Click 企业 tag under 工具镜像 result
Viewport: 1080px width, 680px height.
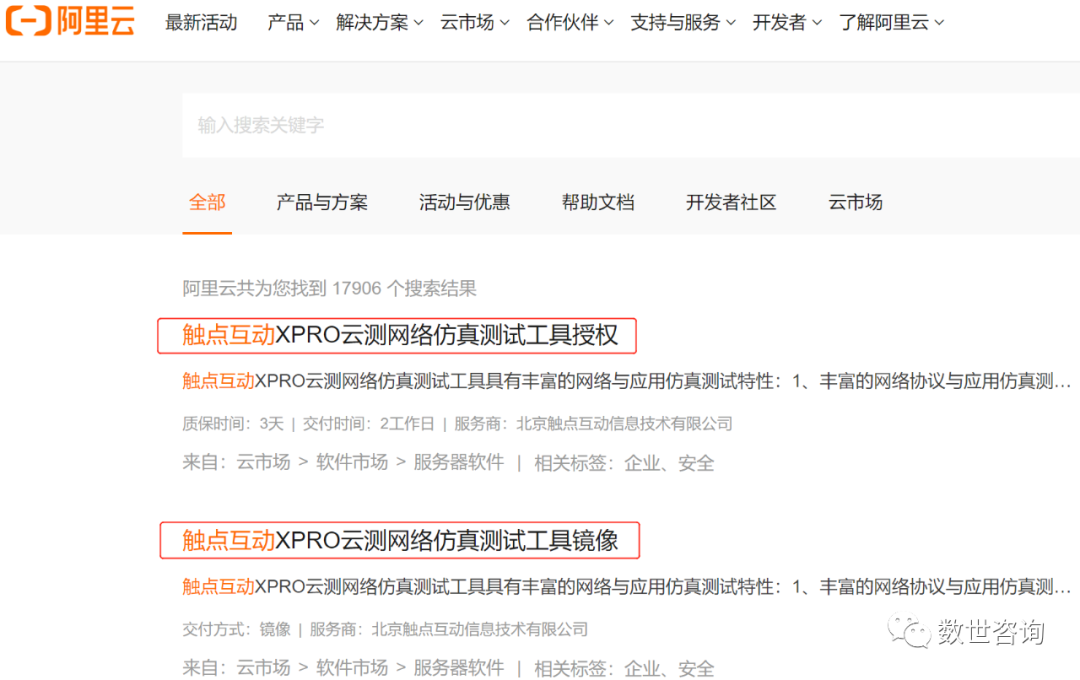point(642,668)
